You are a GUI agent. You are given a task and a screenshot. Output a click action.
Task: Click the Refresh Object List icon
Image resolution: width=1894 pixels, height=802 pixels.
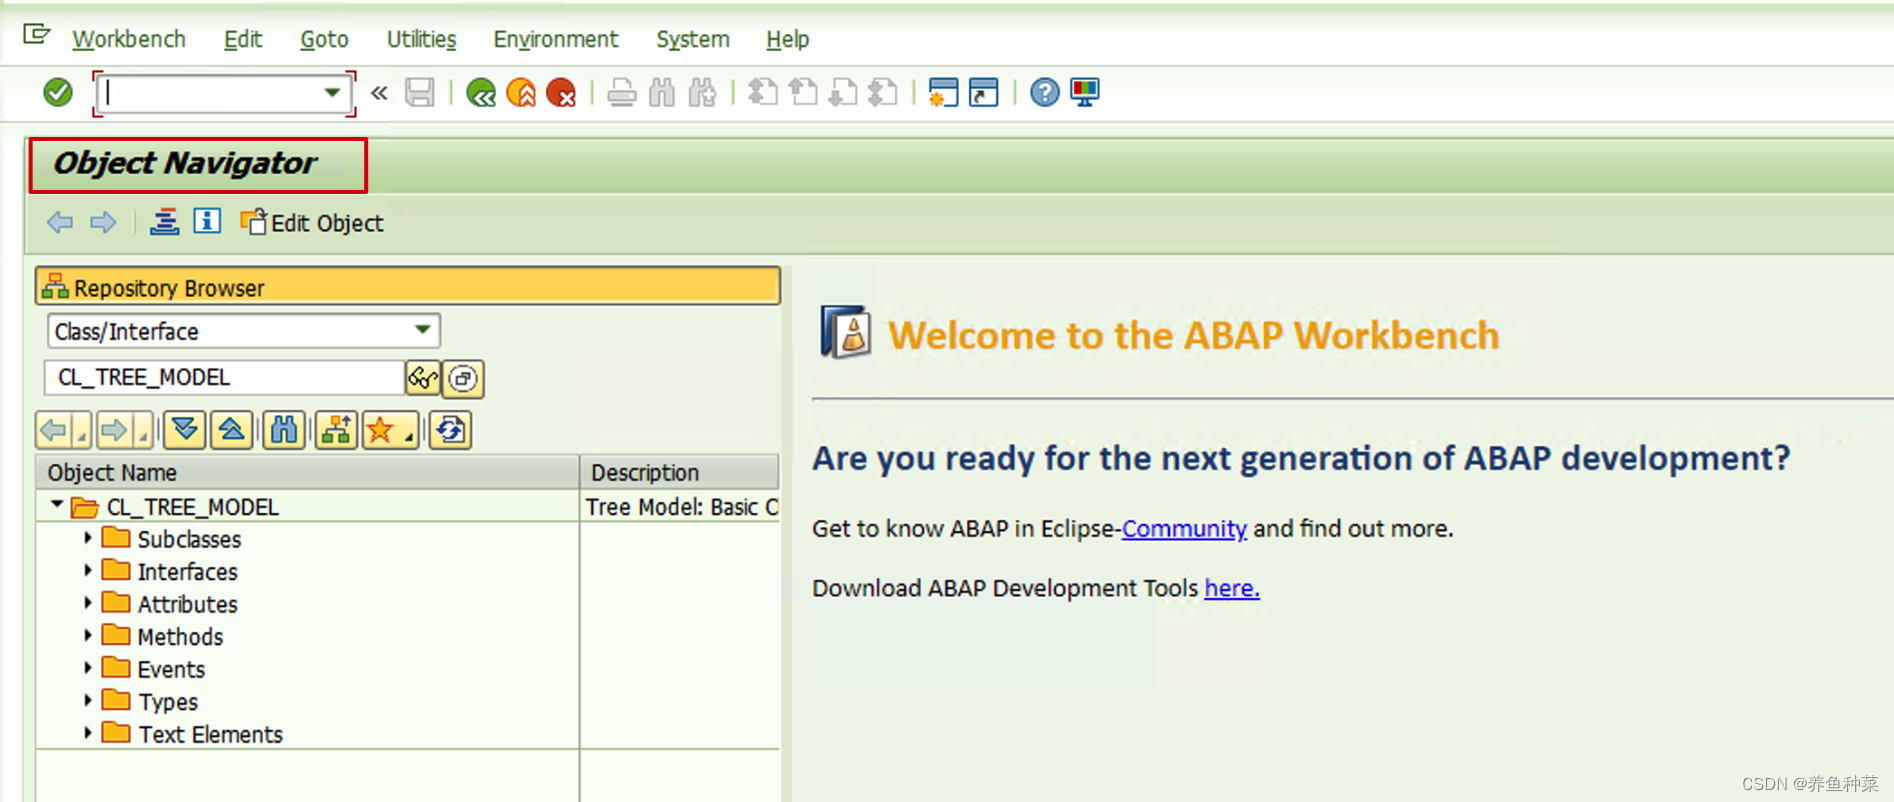pos(451,430)
